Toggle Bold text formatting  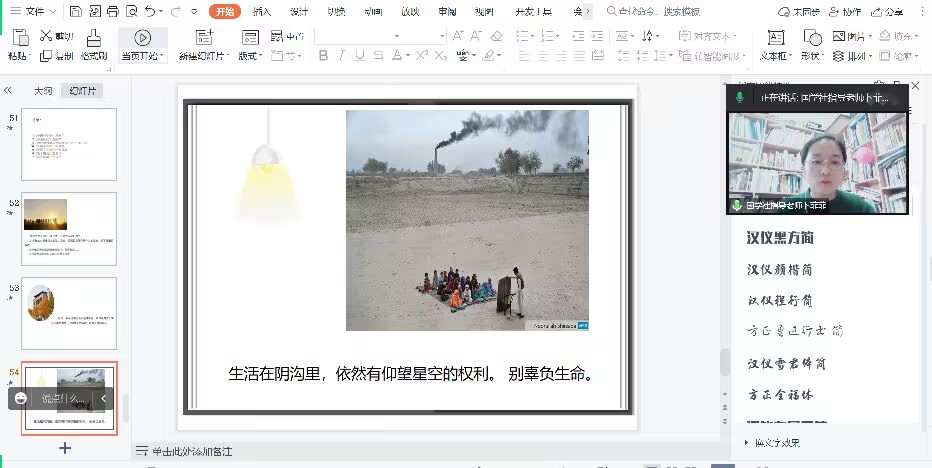coord(323,56)
